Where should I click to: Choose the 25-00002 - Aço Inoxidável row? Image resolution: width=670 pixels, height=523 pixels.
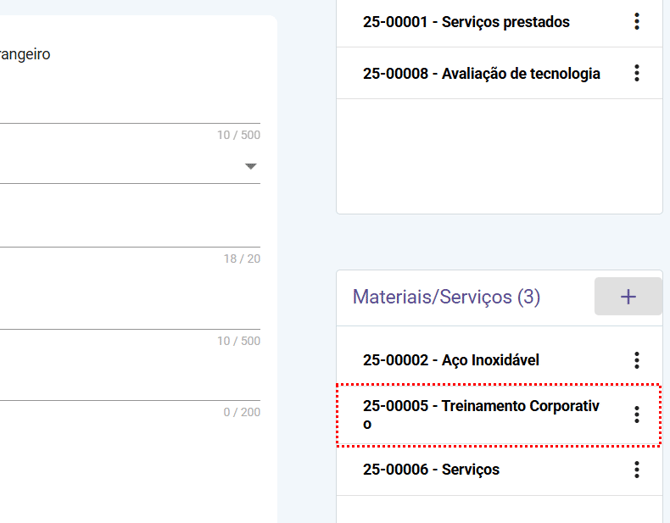450,360
